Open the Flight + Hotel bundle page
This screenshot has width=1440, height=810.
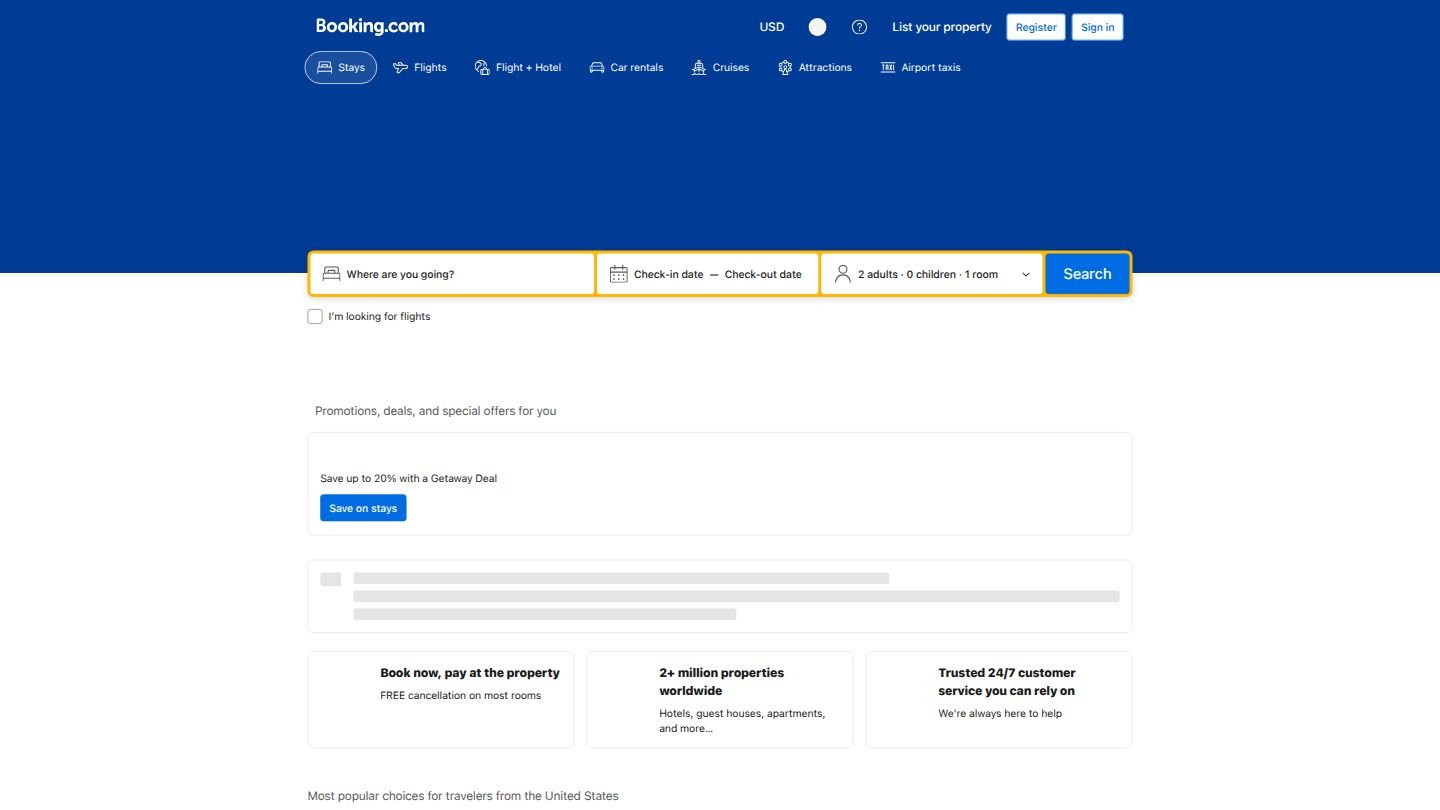pyautogui.click(x=518, y=67)
